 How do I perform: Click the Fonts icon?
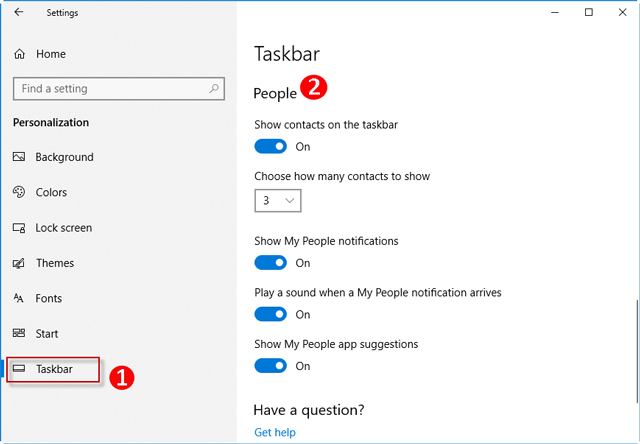[x=19, y=298]
